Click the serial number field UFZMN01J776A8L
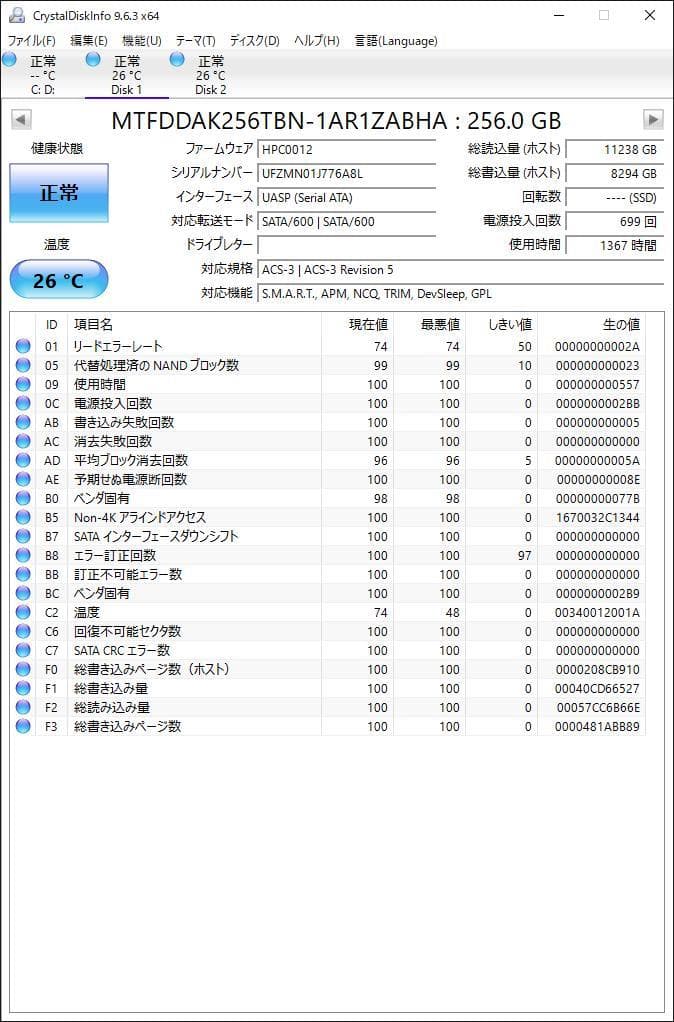The image size is (674, 1022). tap(346, 173)
